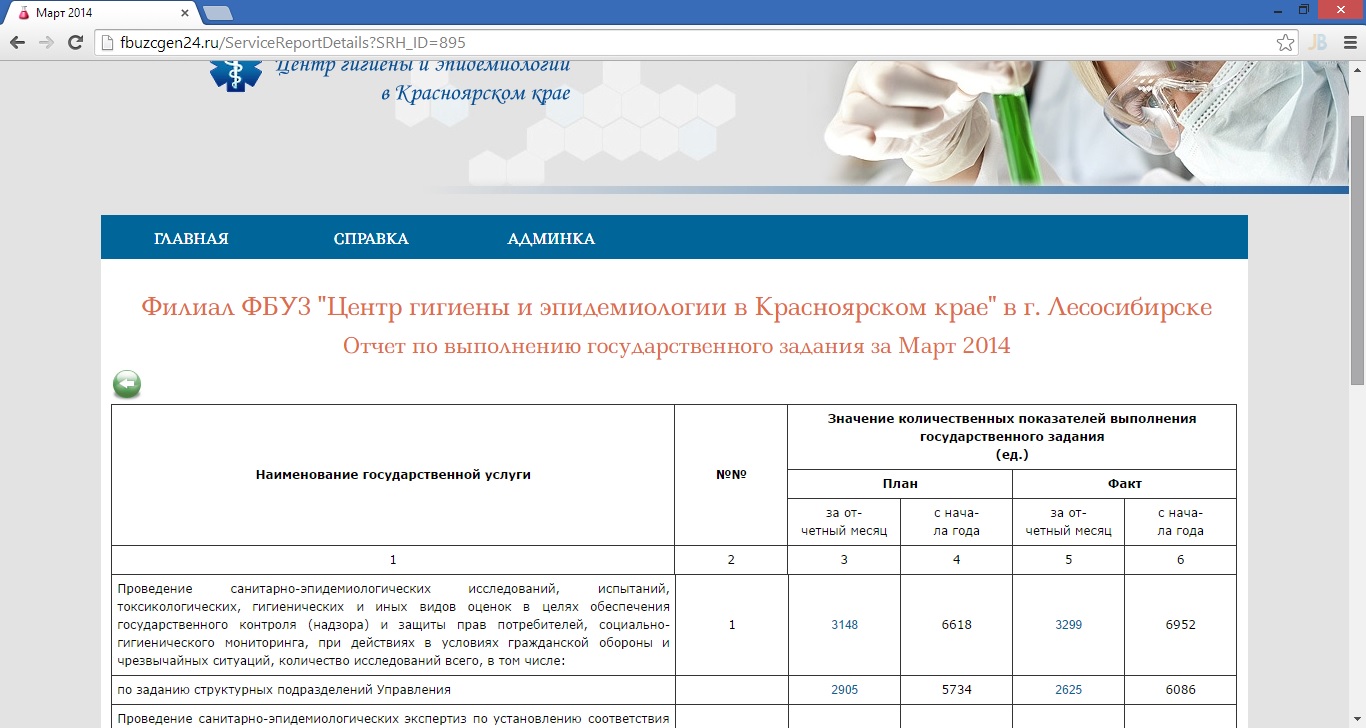The height and width of the screenshot is (728, 1366).
Task: Click the "Факт" column header
Action: click(1125, 484)
